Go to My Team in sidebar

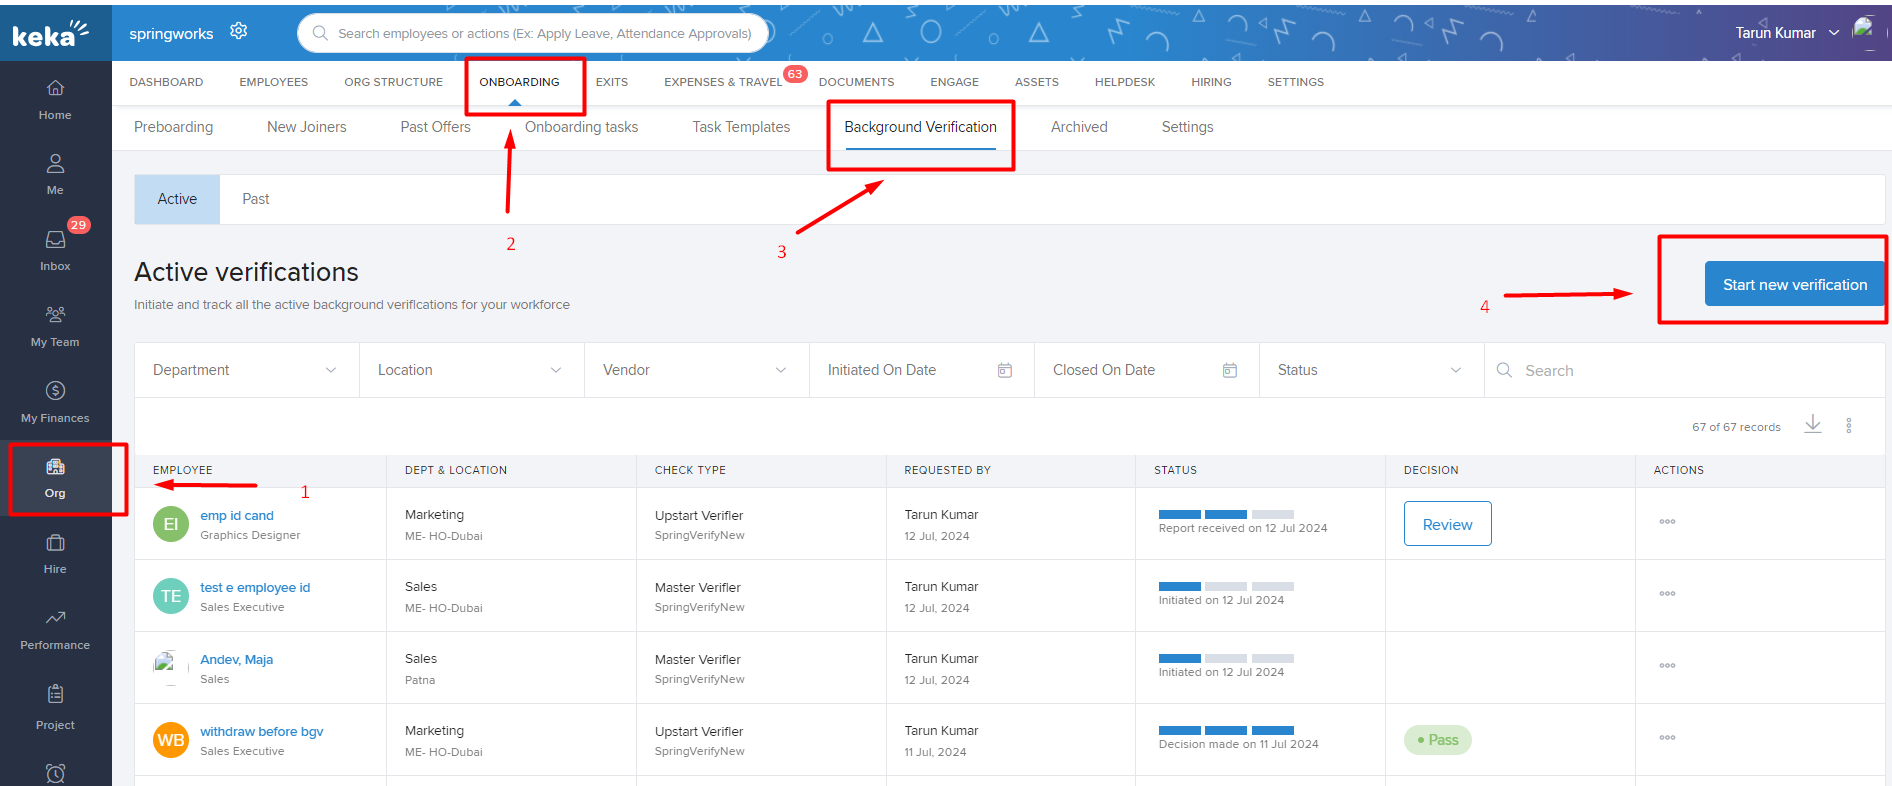pyautogui.click(x=55, y=325)
